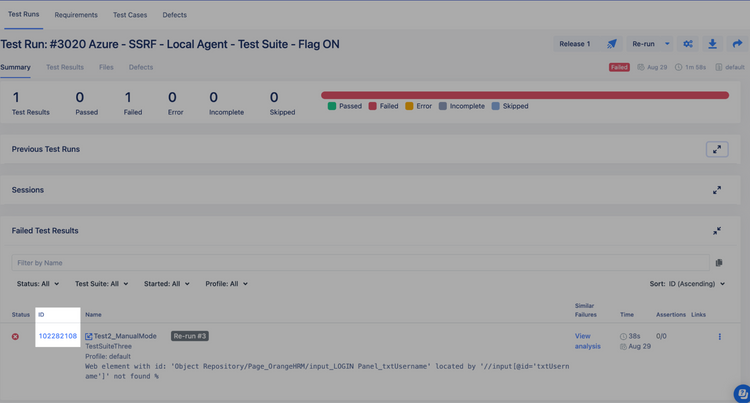This screenshot has height=403, width=750.
Task: Collapse the Failed Test Results panel
Action: click(x=716, y=231)
